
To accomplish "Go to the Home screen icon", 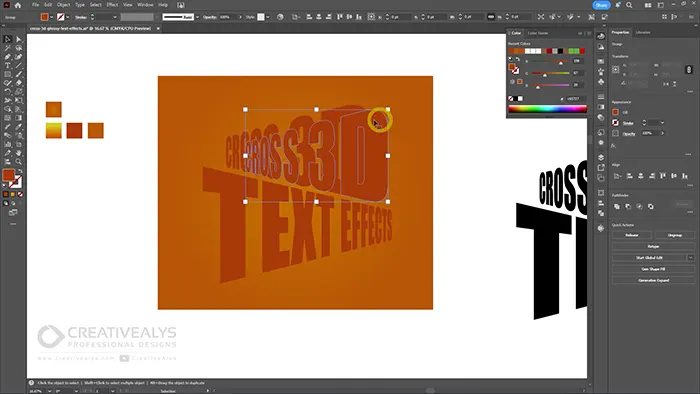I will click(x=18, y=5).
